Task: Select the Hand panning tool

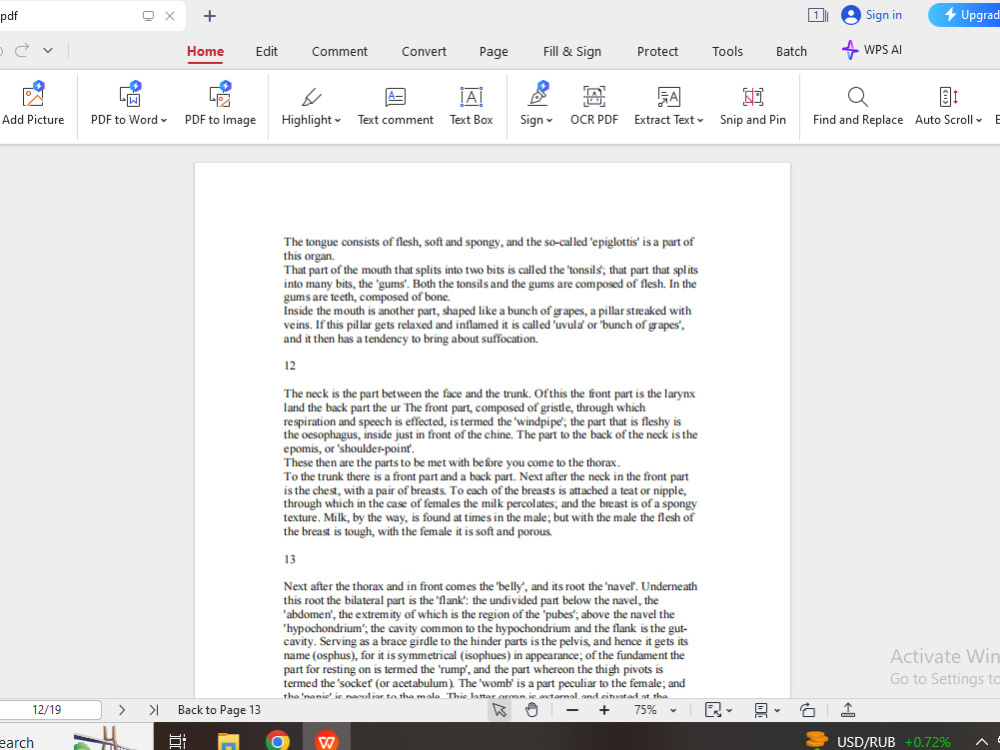Action: 532,710
